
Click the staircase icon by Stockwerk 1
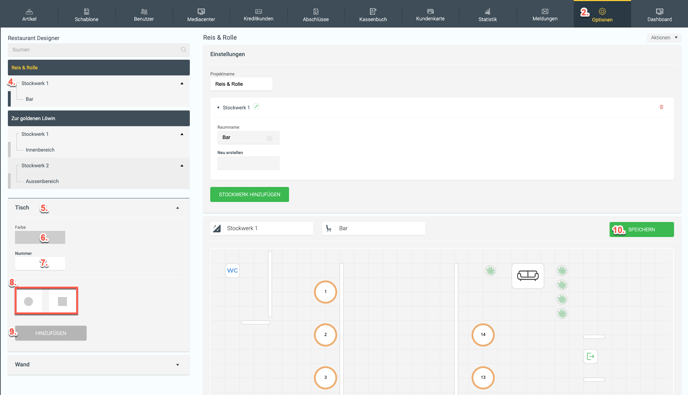tap(217, 228)
